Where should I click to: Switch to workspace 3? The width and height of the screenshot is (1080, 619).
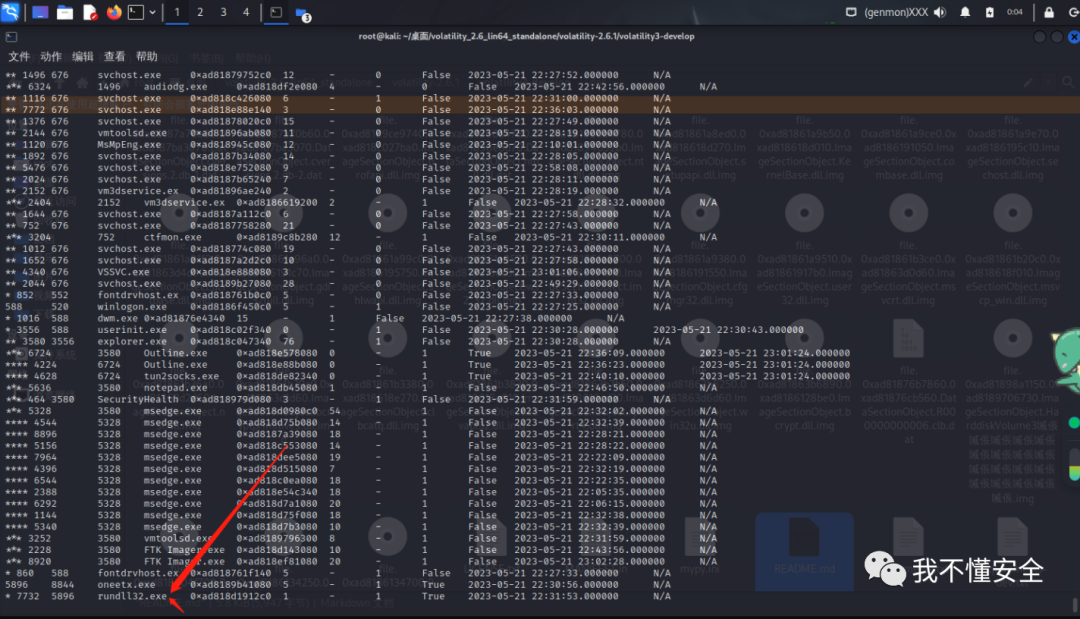click(x=223, y=12)
